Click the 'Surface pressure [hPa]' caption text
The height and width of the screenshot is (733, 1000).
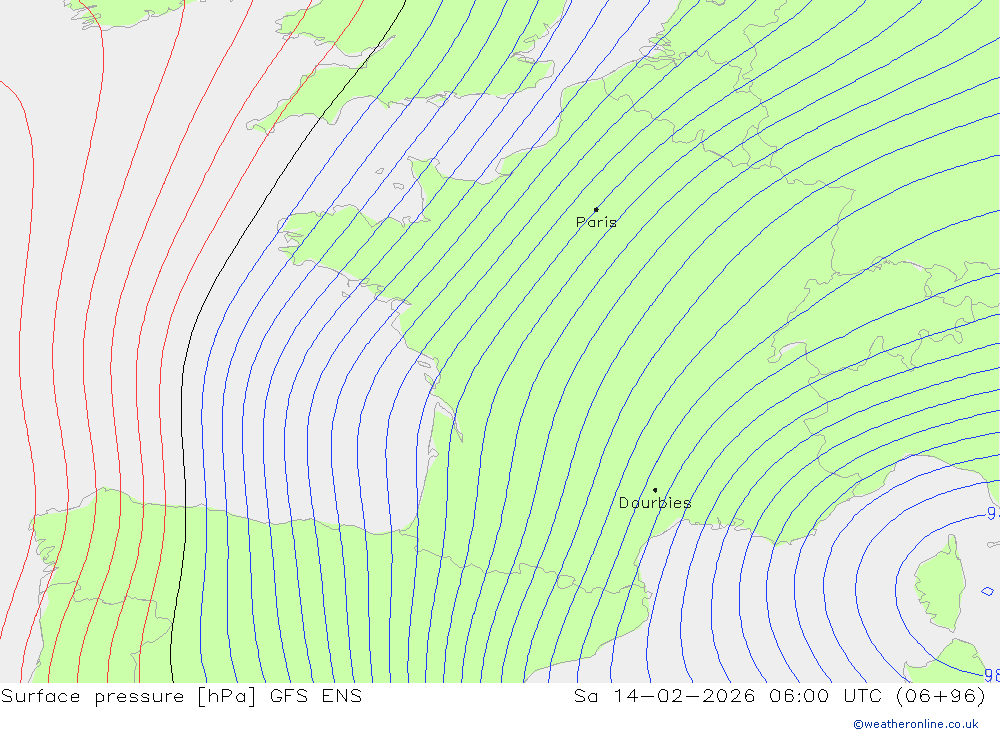[x=129, y=696]
